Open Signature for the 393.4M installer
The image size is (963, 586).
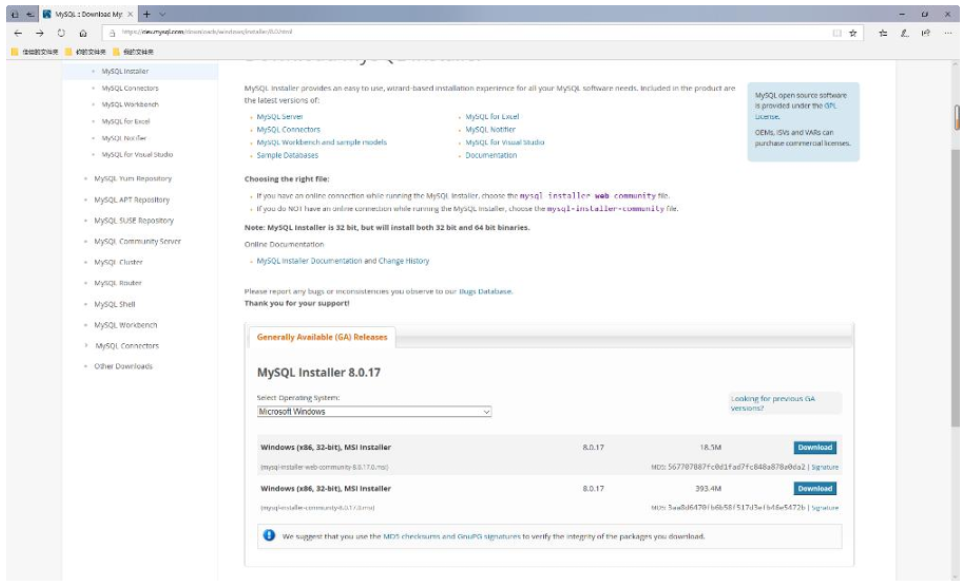click(825, 508)
